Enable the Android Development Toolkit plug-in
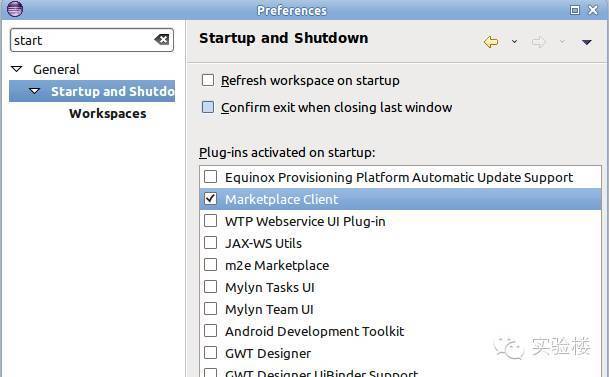The height and width of the screenshot is (377, 609). (x=211, y=331)
